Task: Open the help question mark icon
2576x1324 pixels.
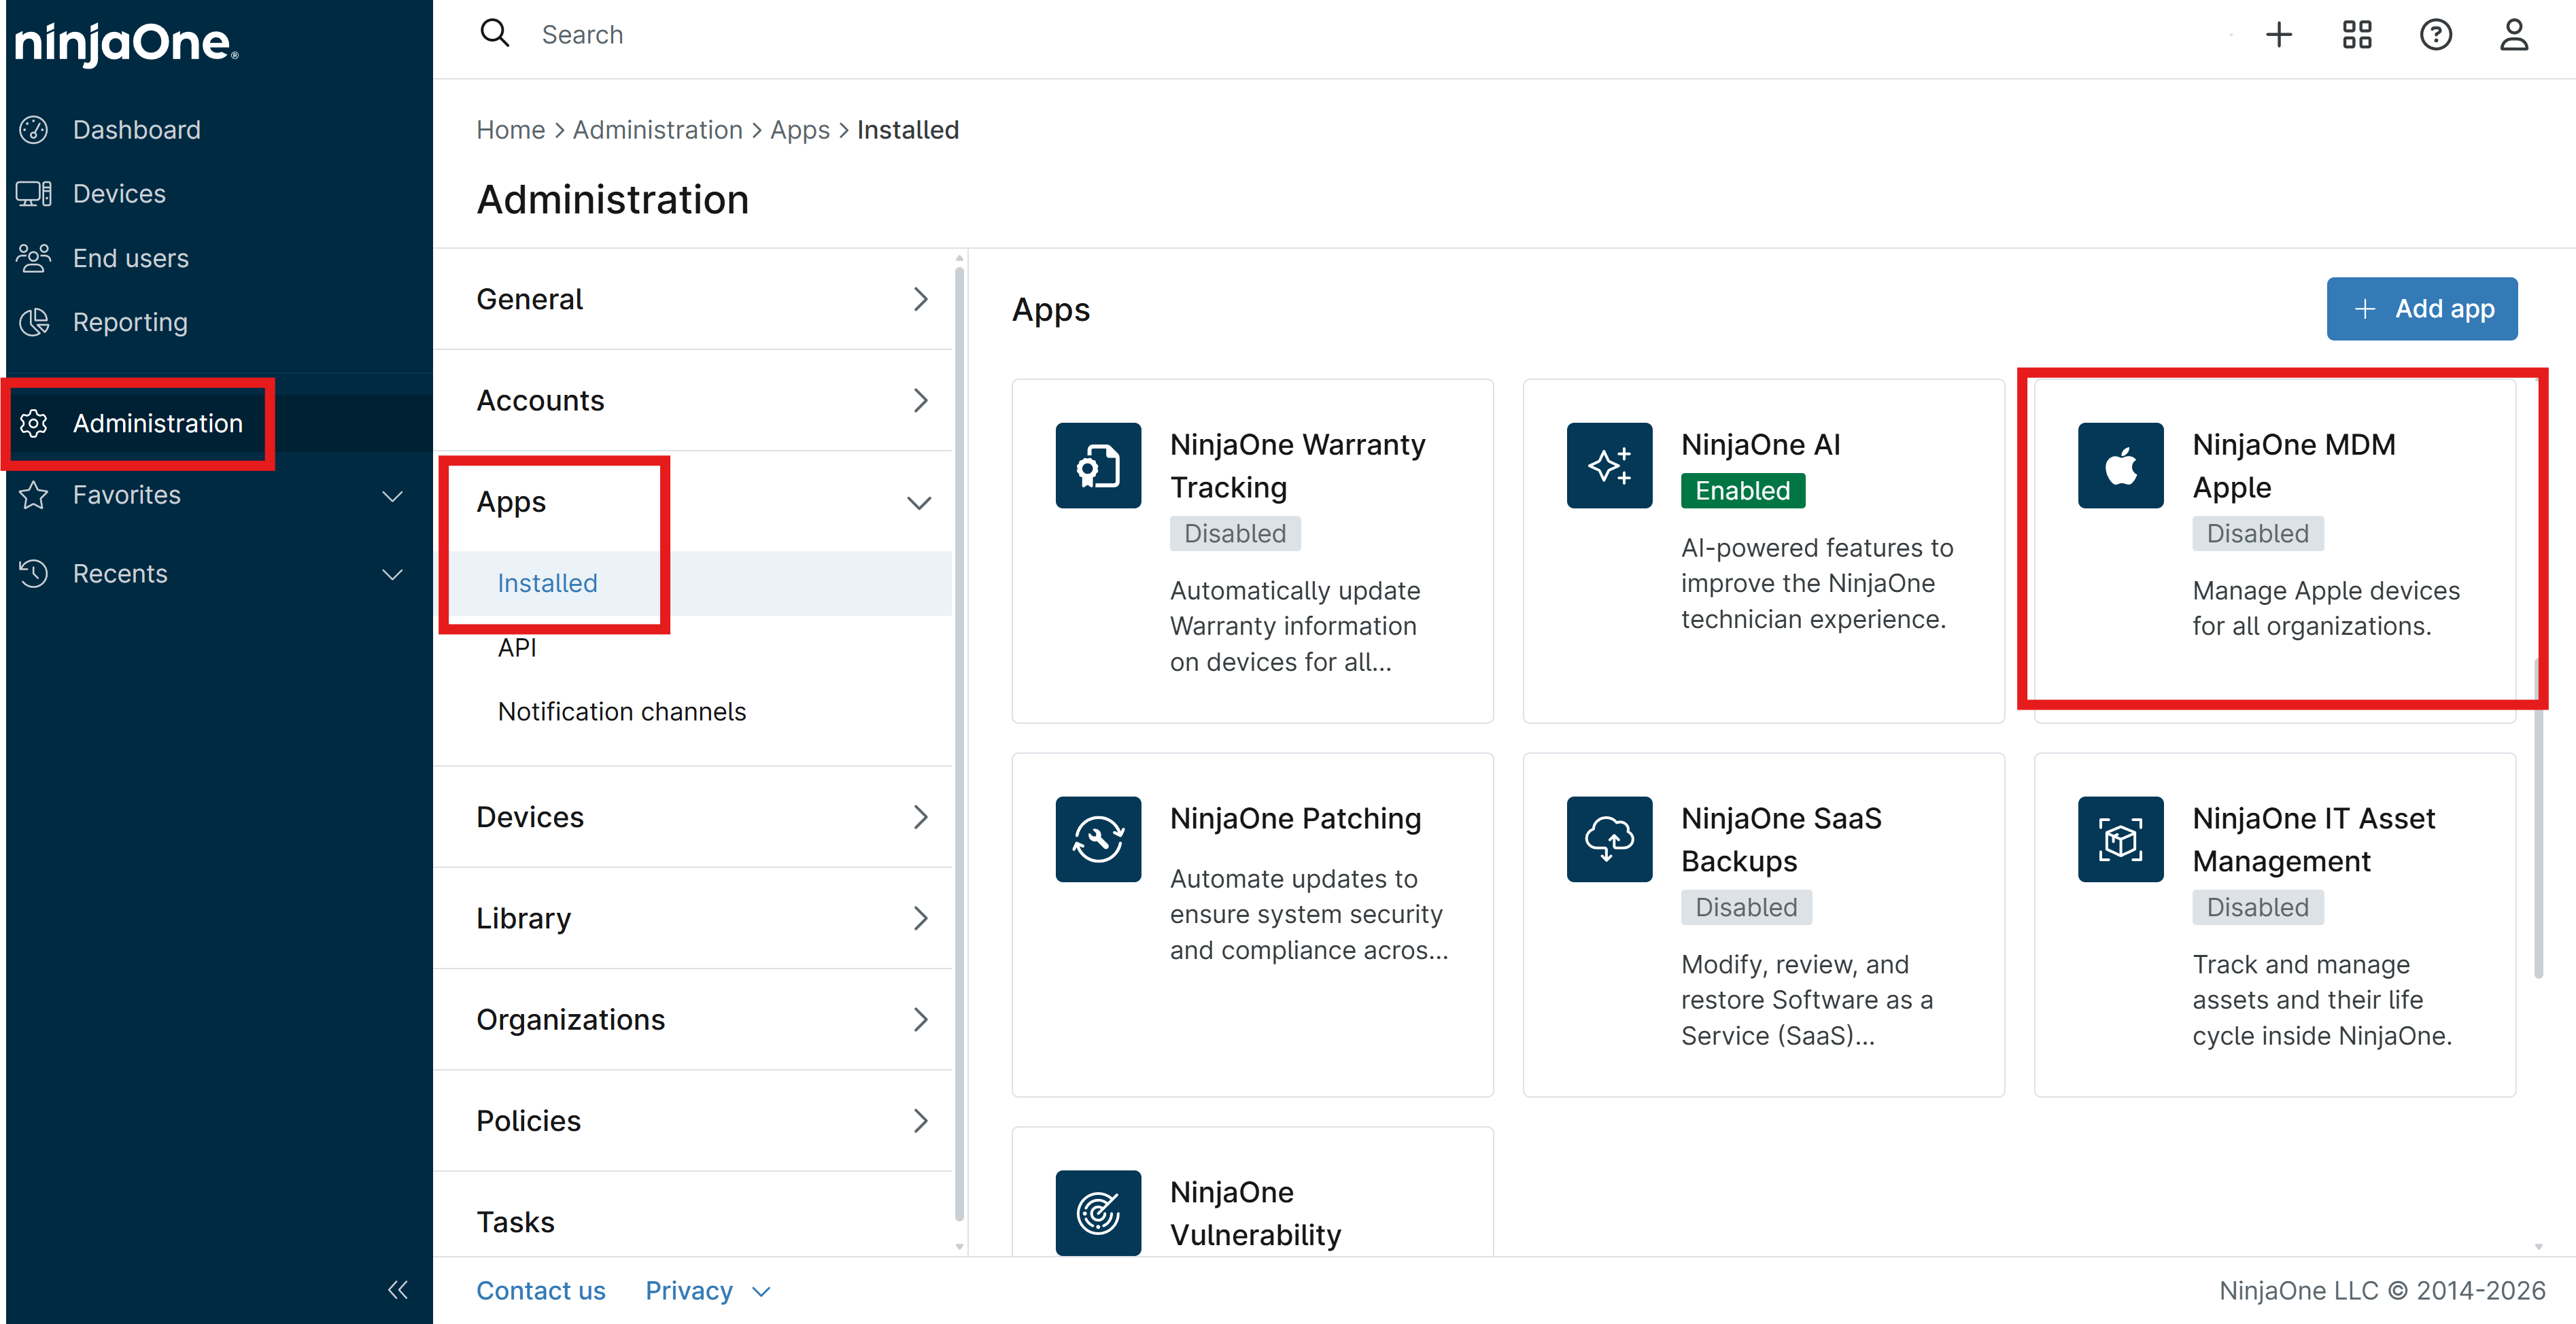Action: coord(2436,35)
